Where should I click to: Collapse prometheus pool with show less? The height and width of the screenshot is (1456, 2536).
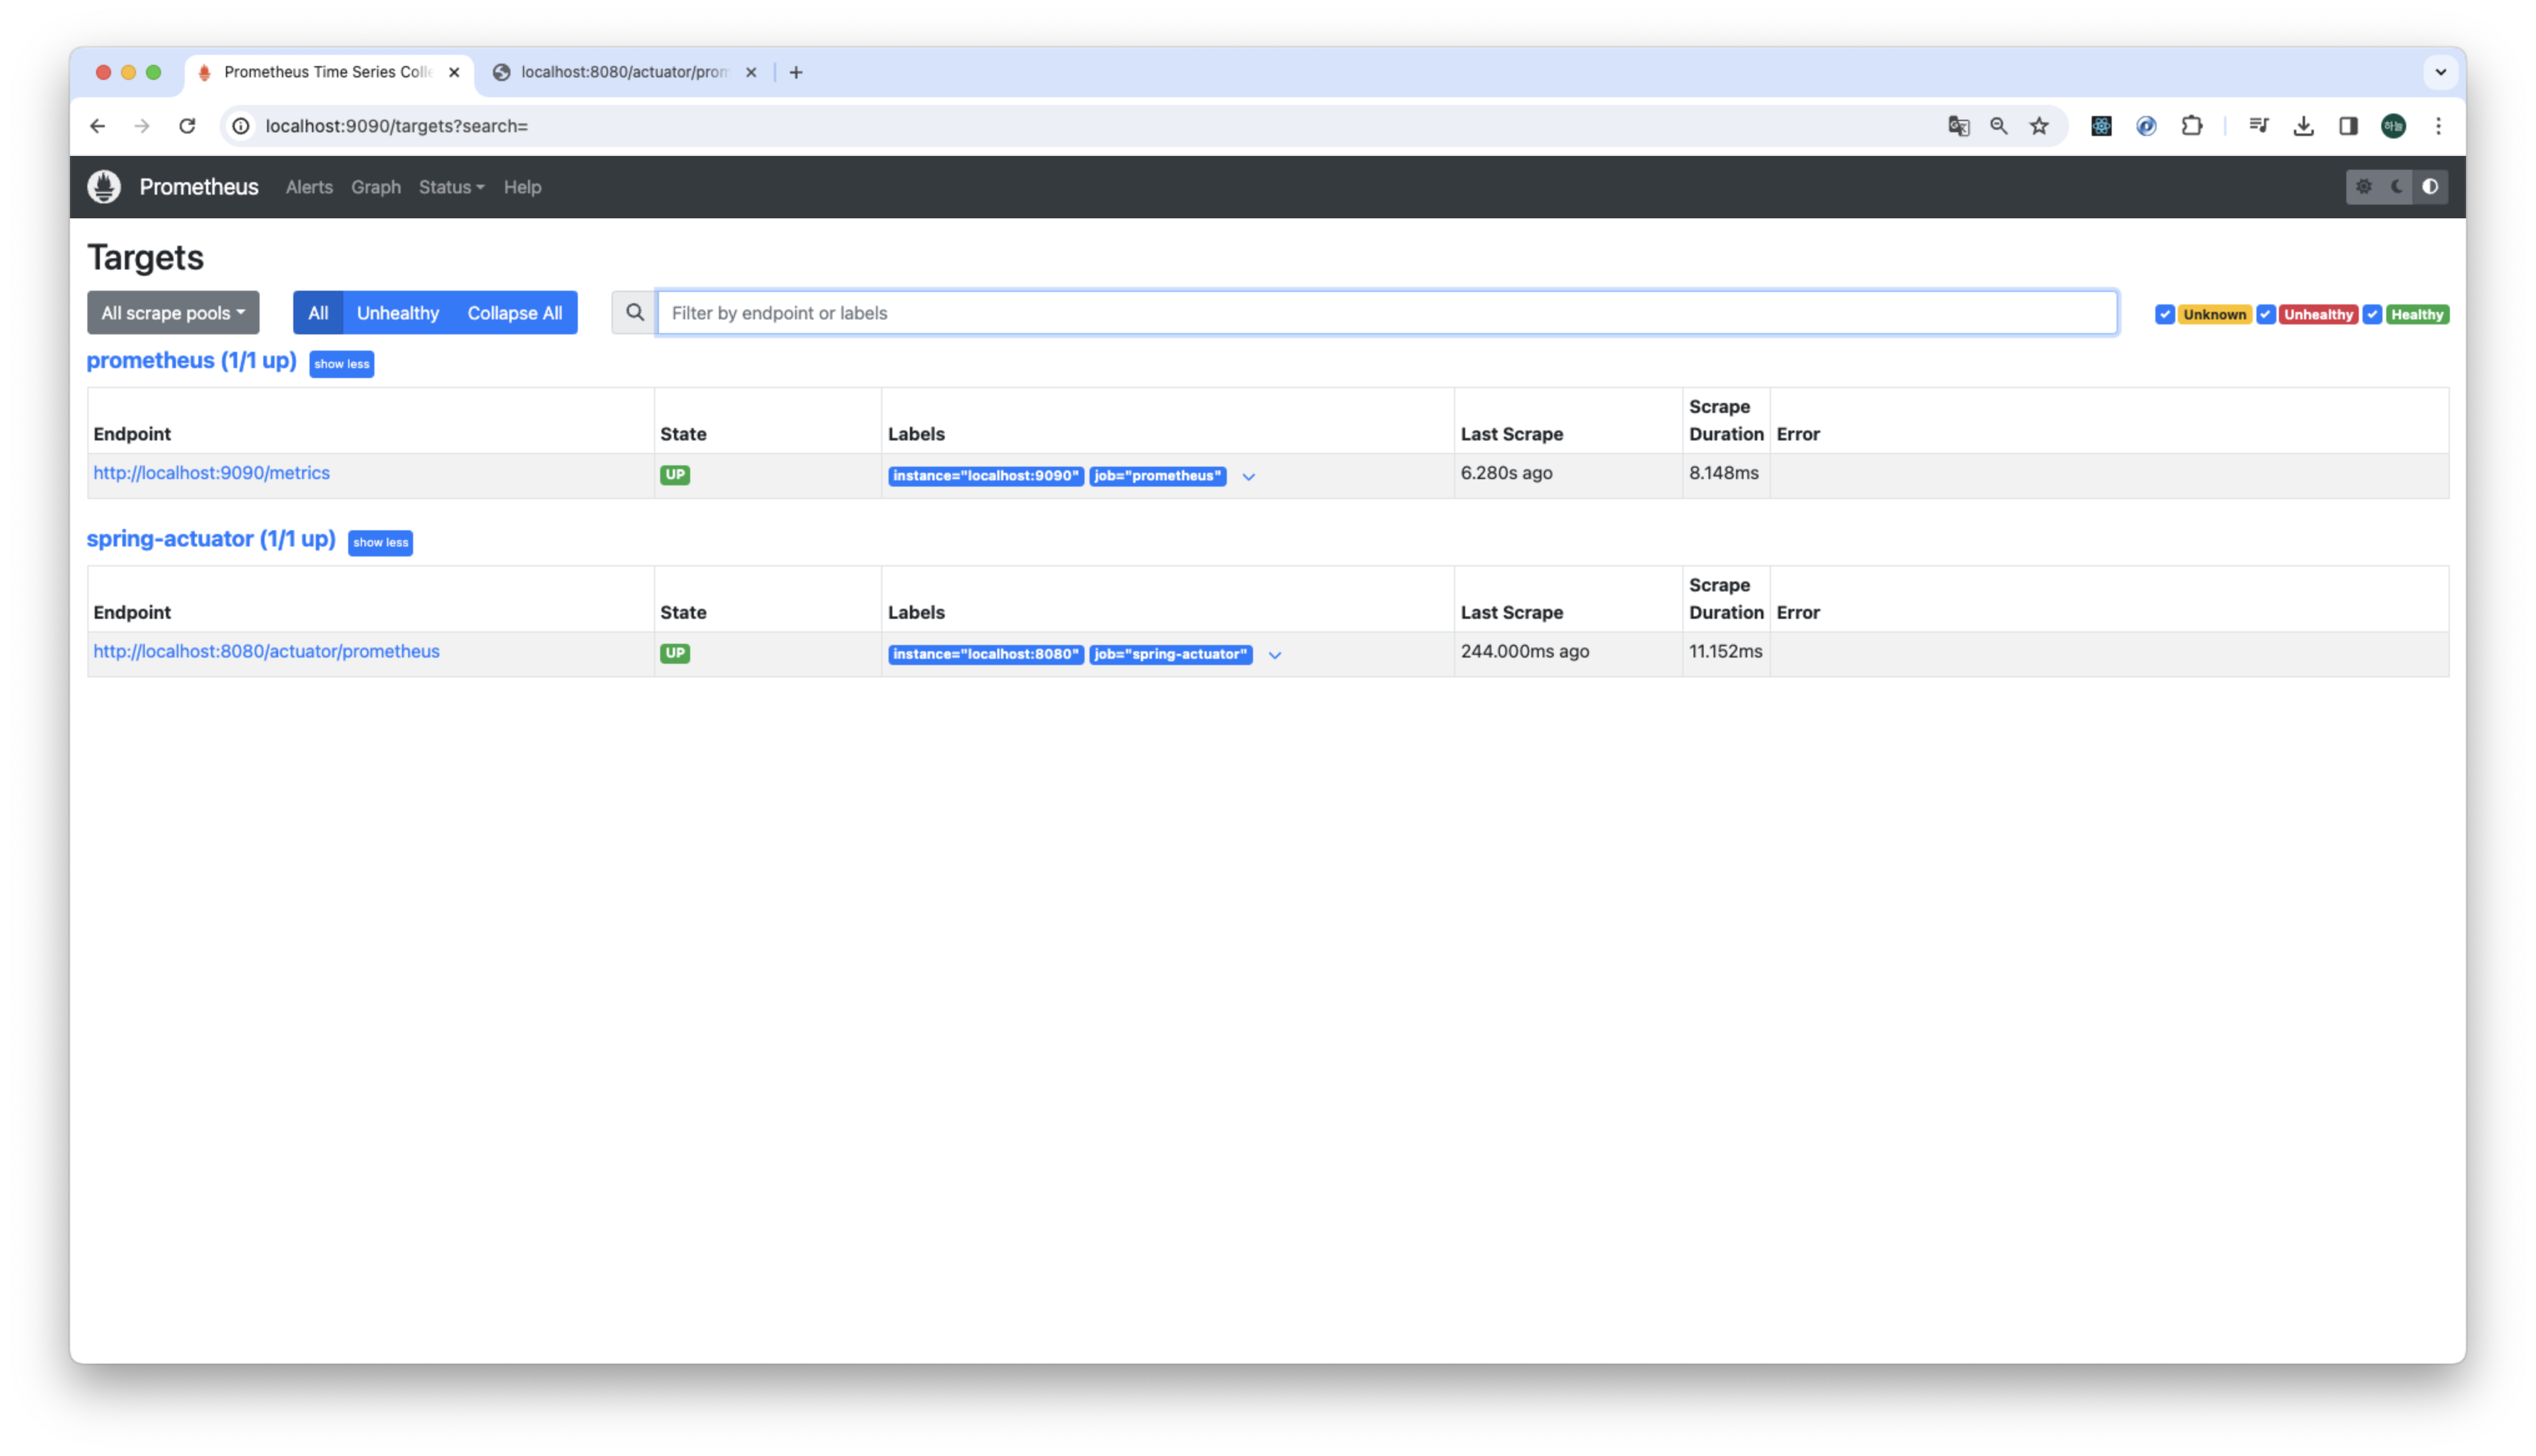(x=342, y=364)
